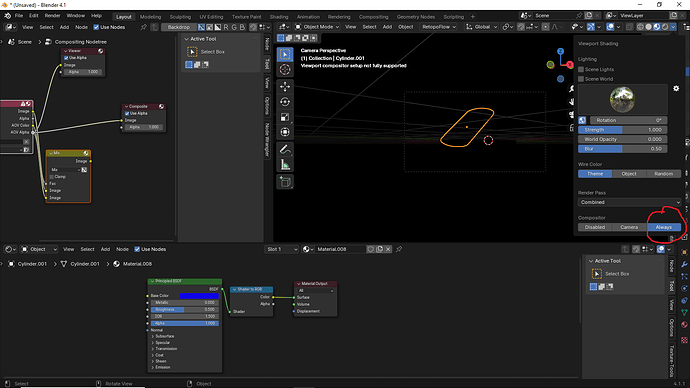
Task: Click the Material.008 name field
Action: click(x=340, y=249)
